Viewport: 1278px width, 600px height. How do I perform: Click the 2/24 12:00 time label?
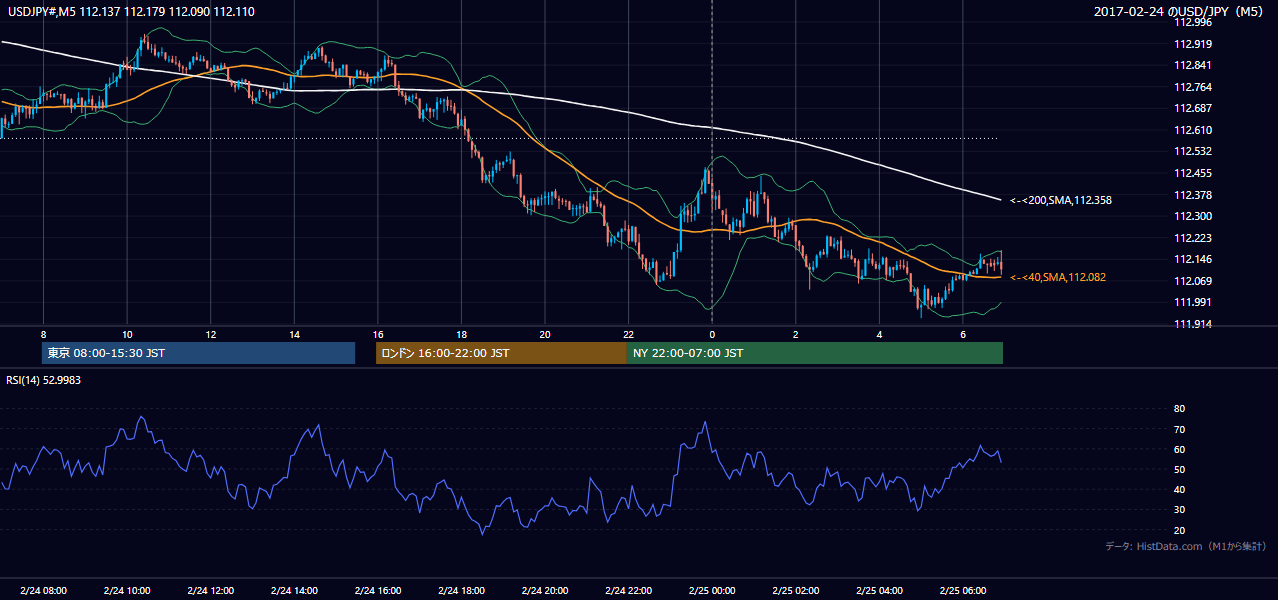click(210, 590)
